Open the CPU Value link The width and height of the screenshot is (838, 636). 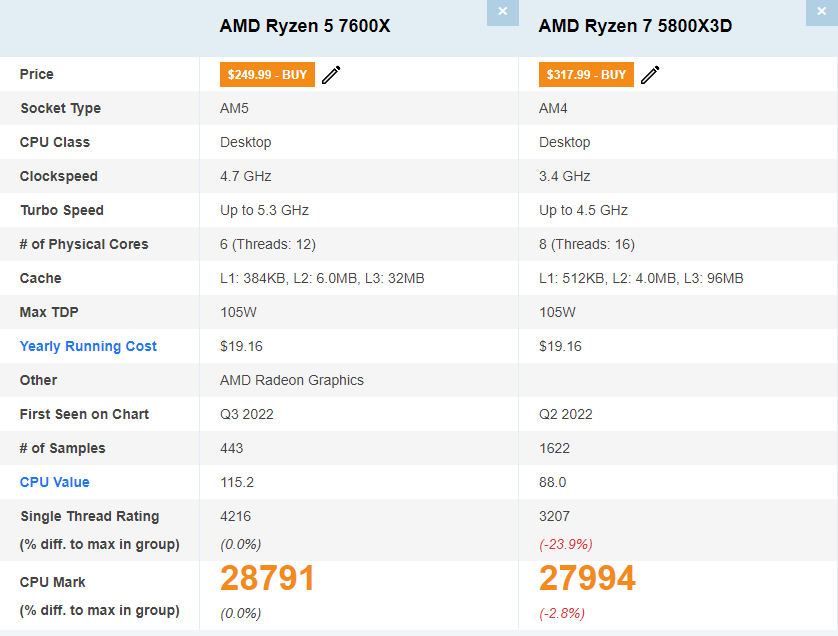tap(55, 482)
